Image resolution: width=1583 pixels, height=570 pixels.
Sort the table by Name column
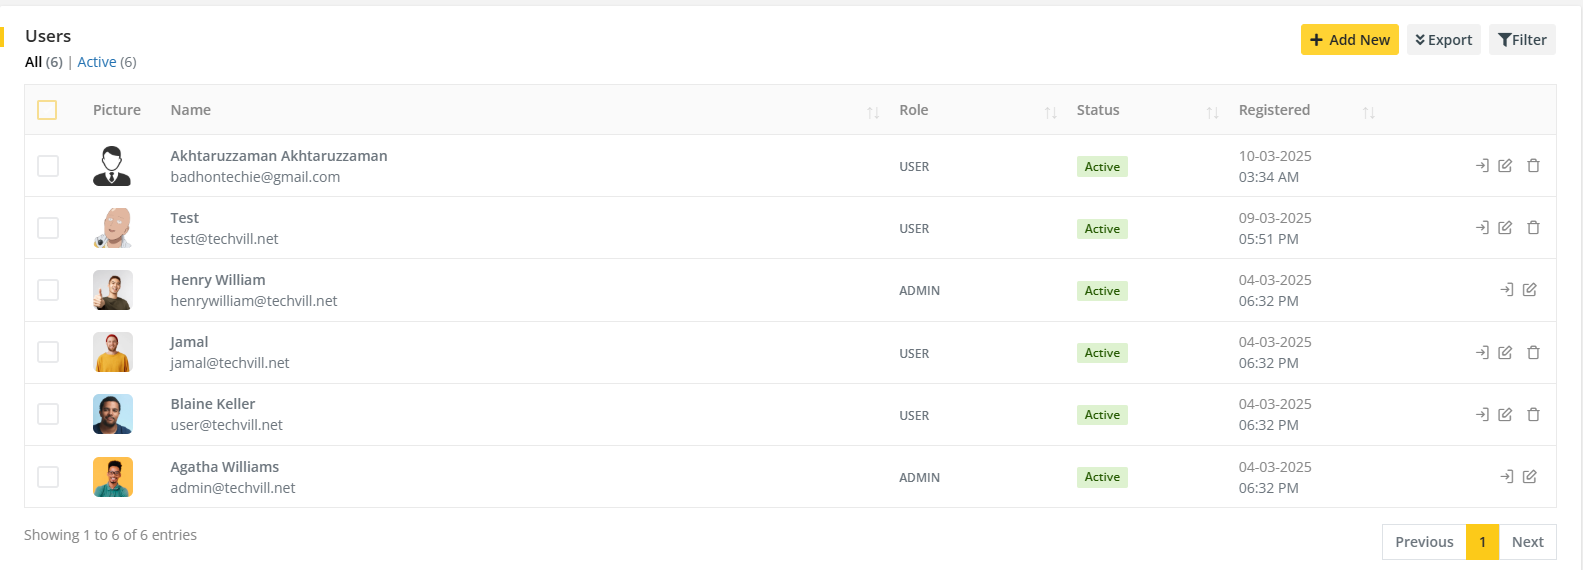pos(872,112)
